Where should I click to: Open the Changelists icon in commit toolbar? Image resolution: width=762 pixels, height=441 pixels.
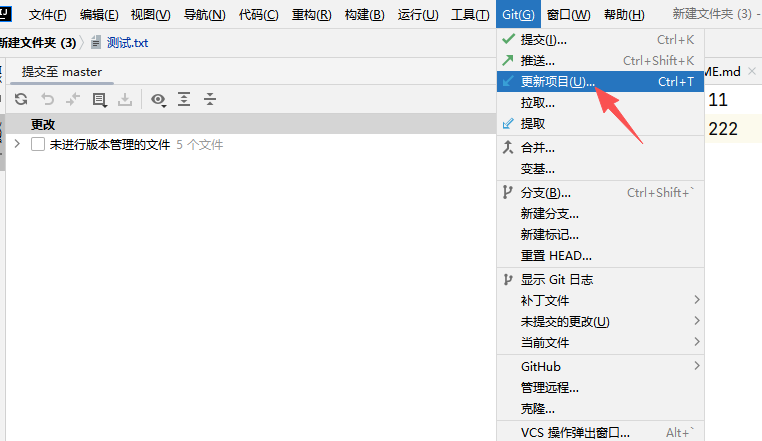(99, 100)
